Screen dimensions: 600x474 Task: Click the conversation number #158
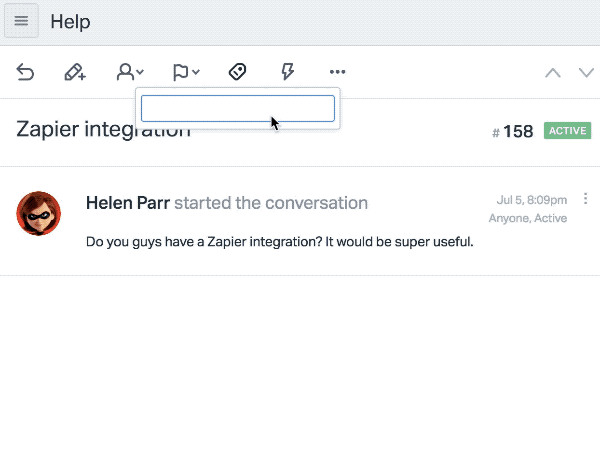[512, 131]
